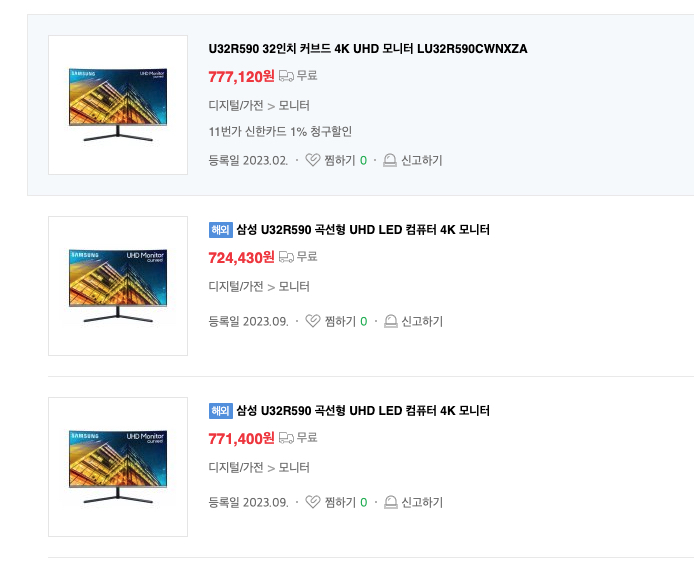The height and width of the screenshot is (562, 694).
Task: Click siren report icon on 777,120원 listing
Action: tap(390, 160)
